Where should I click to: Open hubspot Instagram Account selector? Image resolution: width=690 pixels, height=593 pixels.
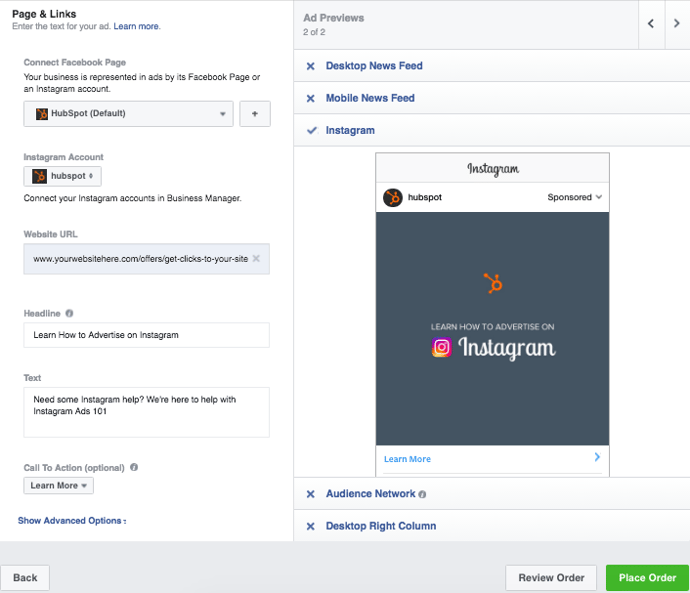[x=62, y=176]
